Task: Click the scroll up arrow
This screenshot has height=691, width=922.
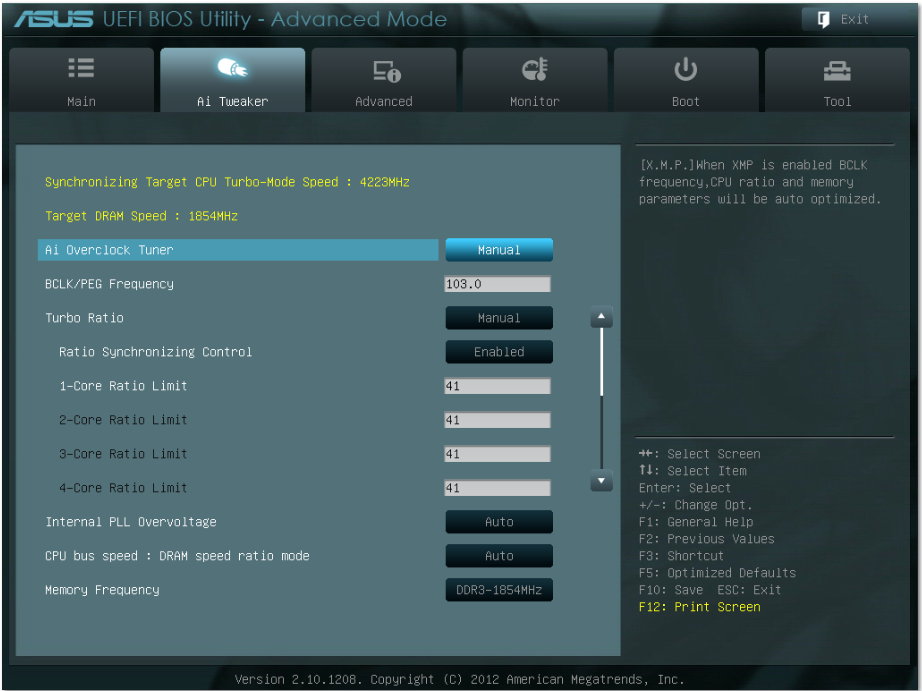Action: coord(602,317)
